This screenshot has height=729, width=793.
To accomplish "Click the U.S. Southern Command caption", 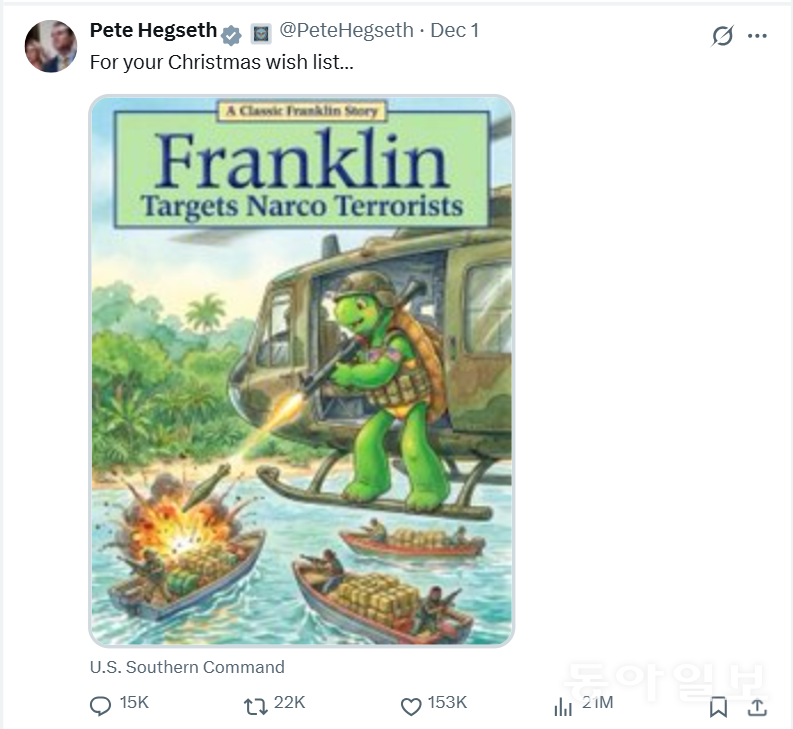I will point(187,667).
